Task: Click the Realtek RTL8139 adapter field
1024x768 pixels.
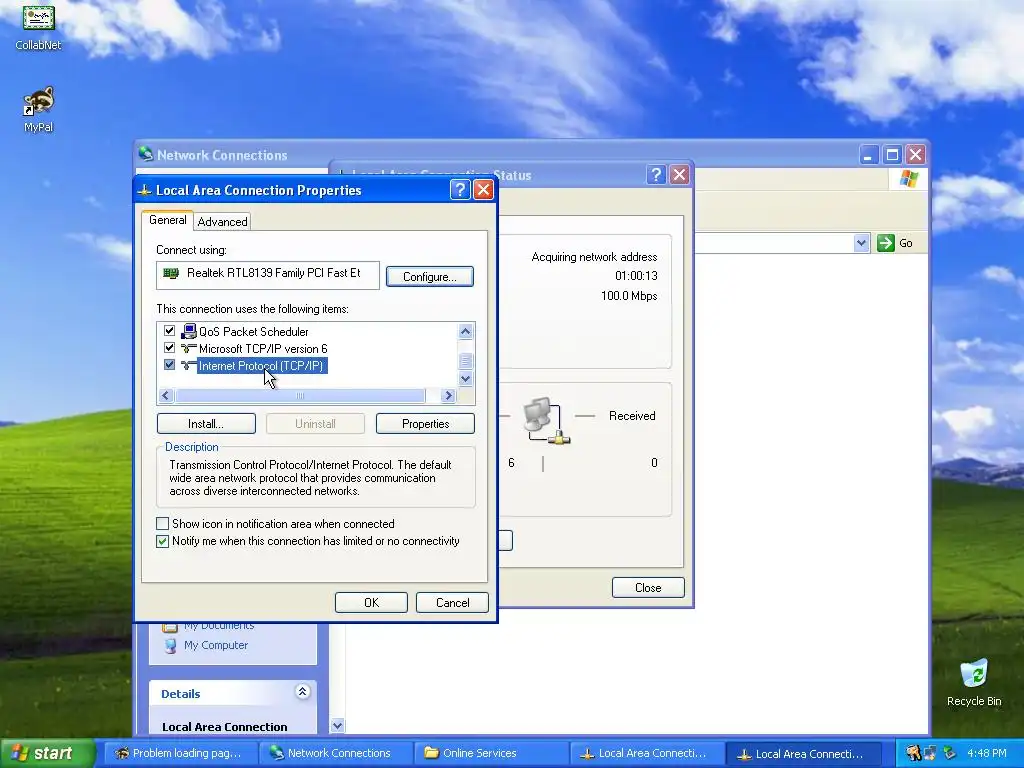Action: point(268,274)
